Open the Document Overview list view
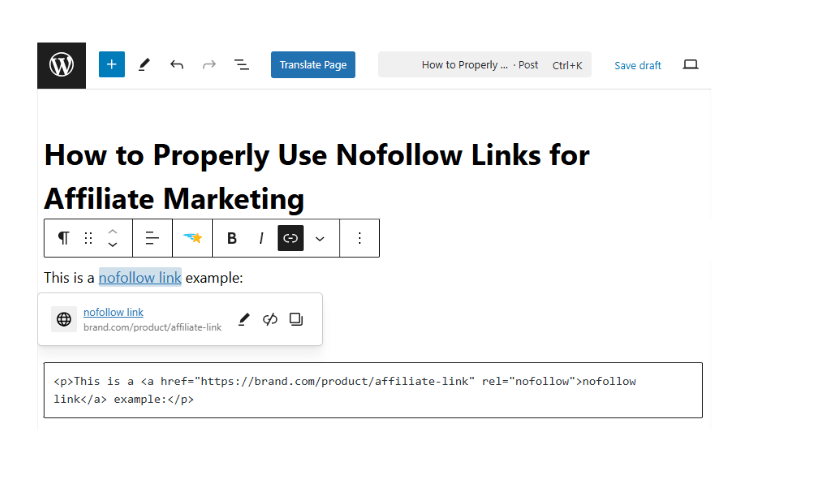The width and height of the screenshot is (834, 478). 241,65
